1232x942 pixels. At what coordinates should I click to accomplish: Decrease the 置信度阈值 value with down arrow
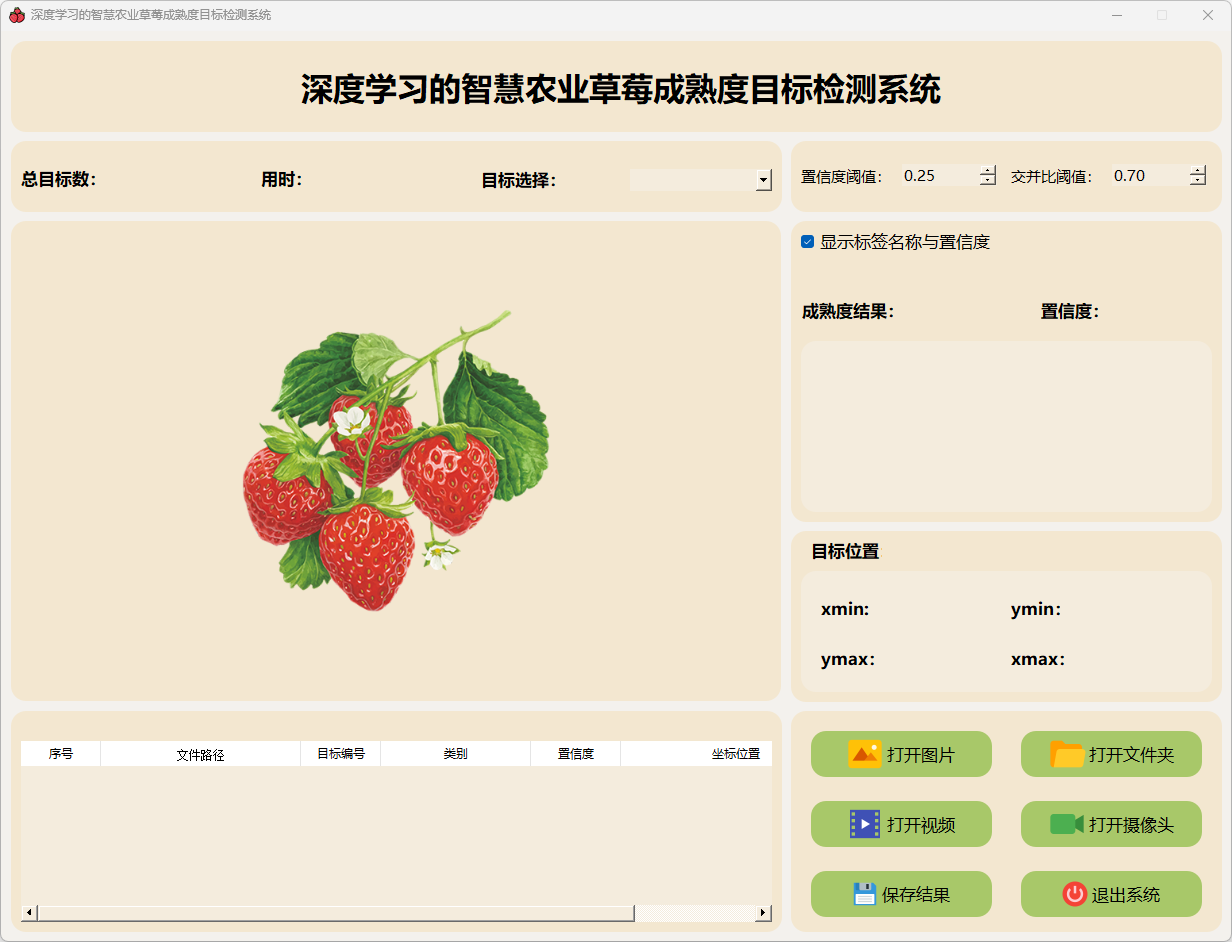988,181
